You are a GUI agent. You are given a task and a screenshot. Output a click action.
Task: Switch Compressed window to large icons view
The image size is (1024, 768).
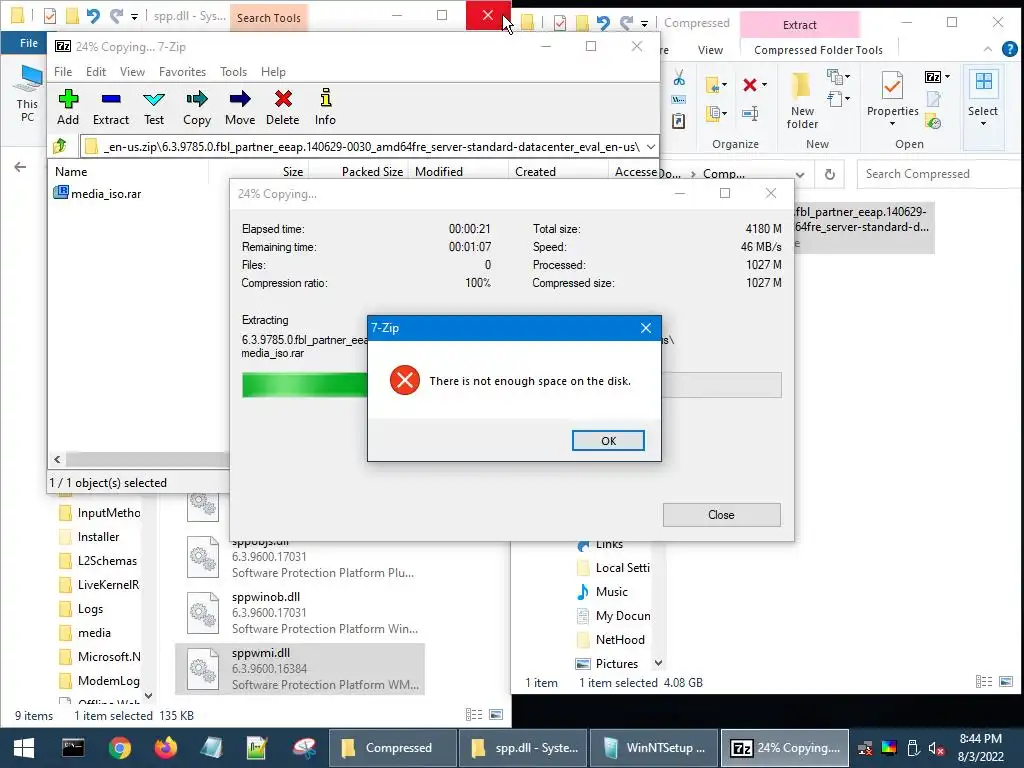click(1006, 682)
